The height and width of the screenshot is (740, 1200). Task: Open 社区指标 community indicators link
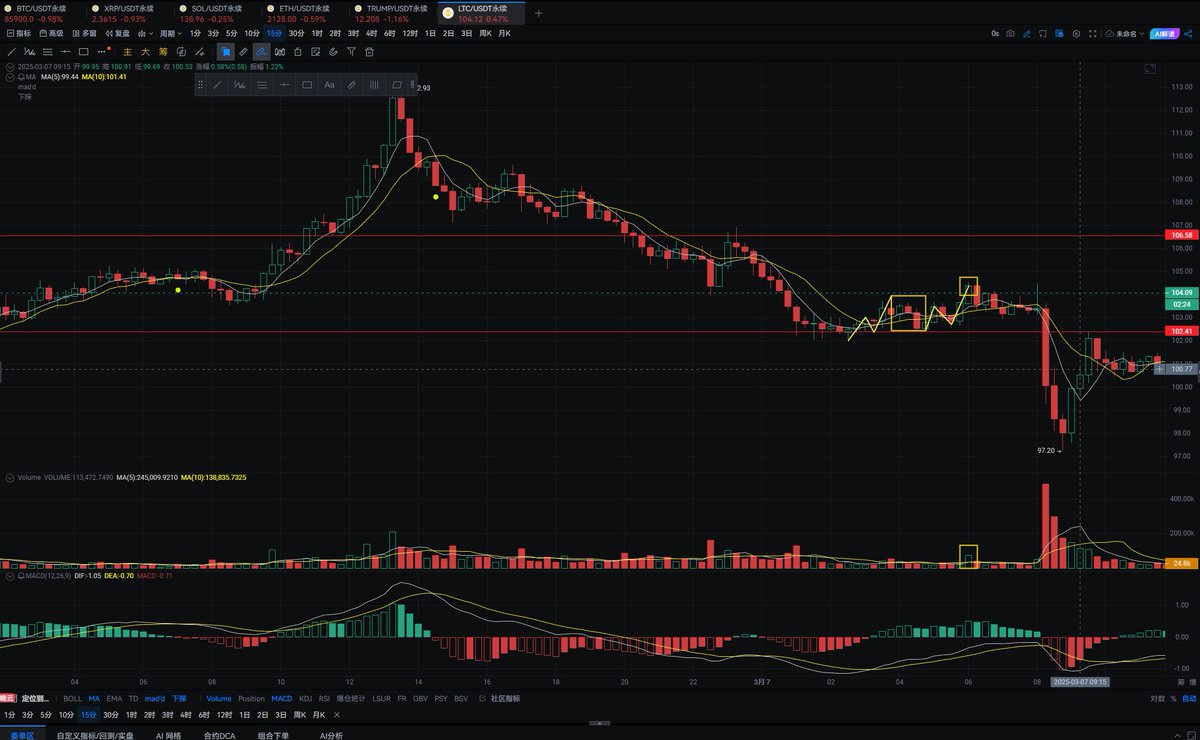(x=500, y=698)
